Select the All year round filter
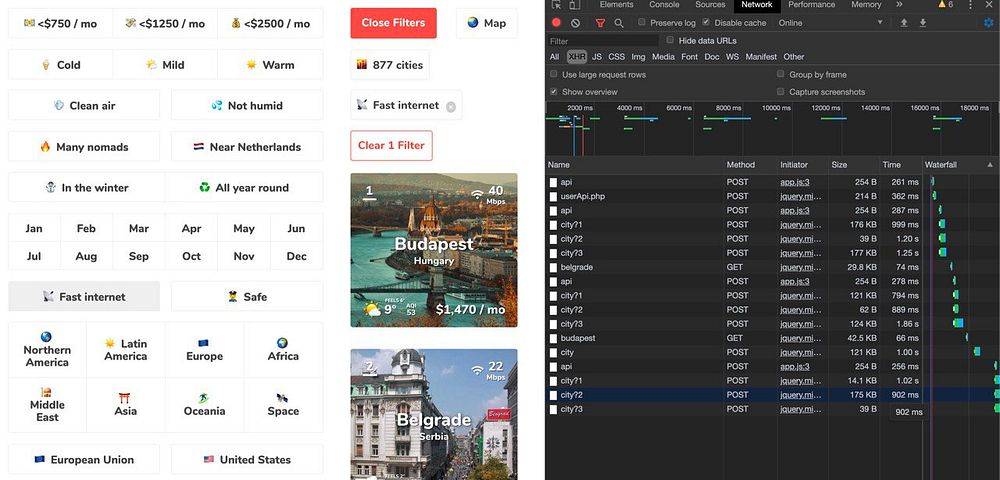The width and height of the screenshot is (1000, 480). 244,187
